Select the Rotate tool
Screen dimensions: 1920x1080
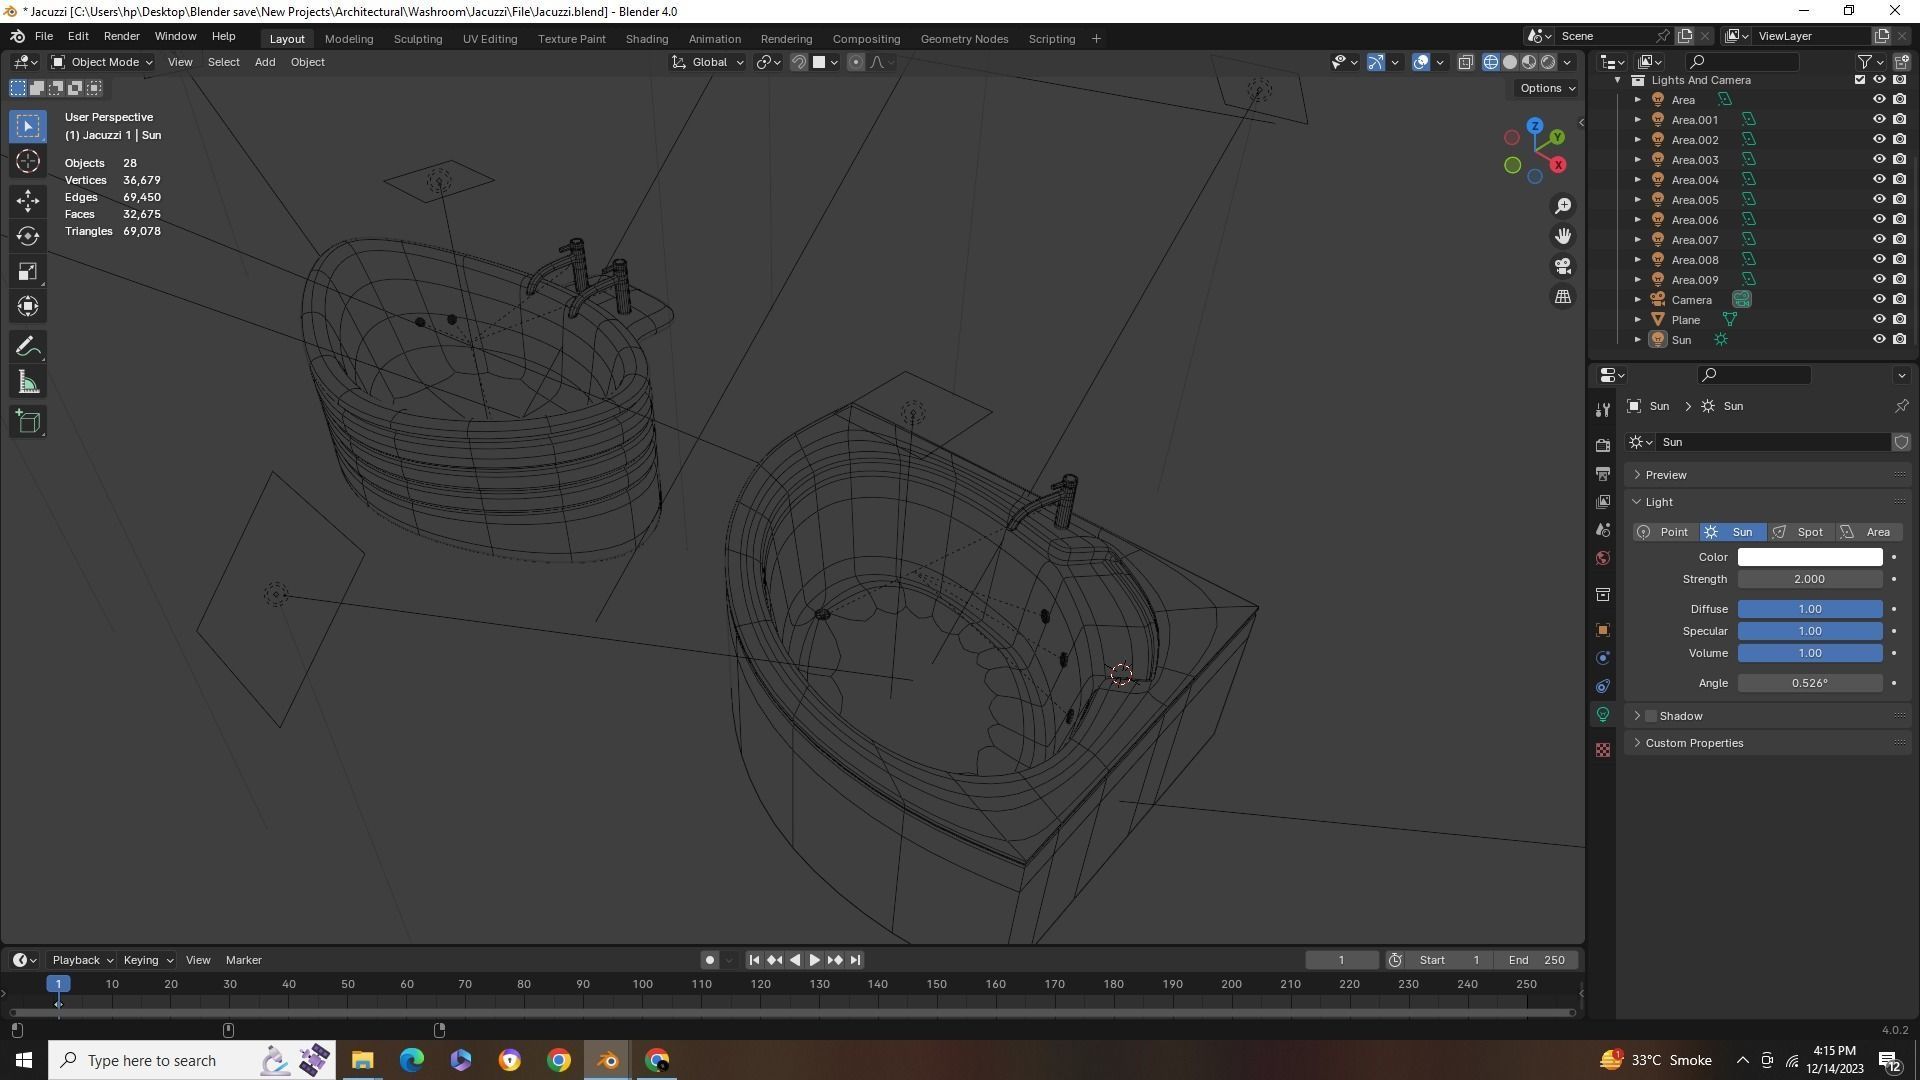click(28, 236)
